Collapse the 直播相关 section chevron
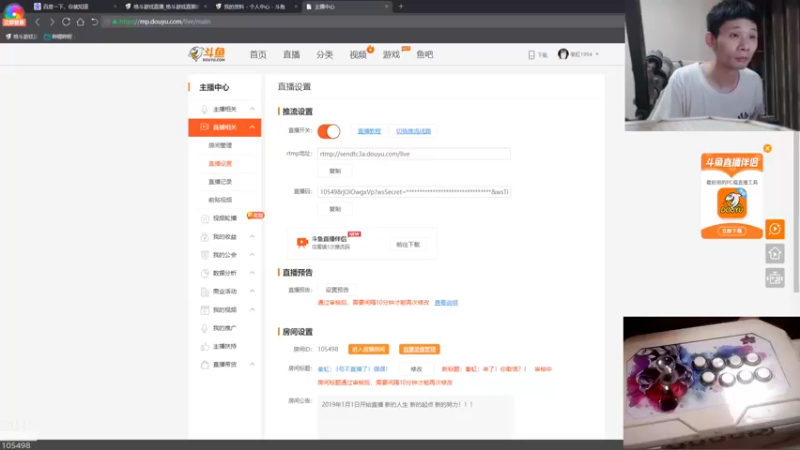The height and width of the screenshot is (450, 800). (252, 127)
